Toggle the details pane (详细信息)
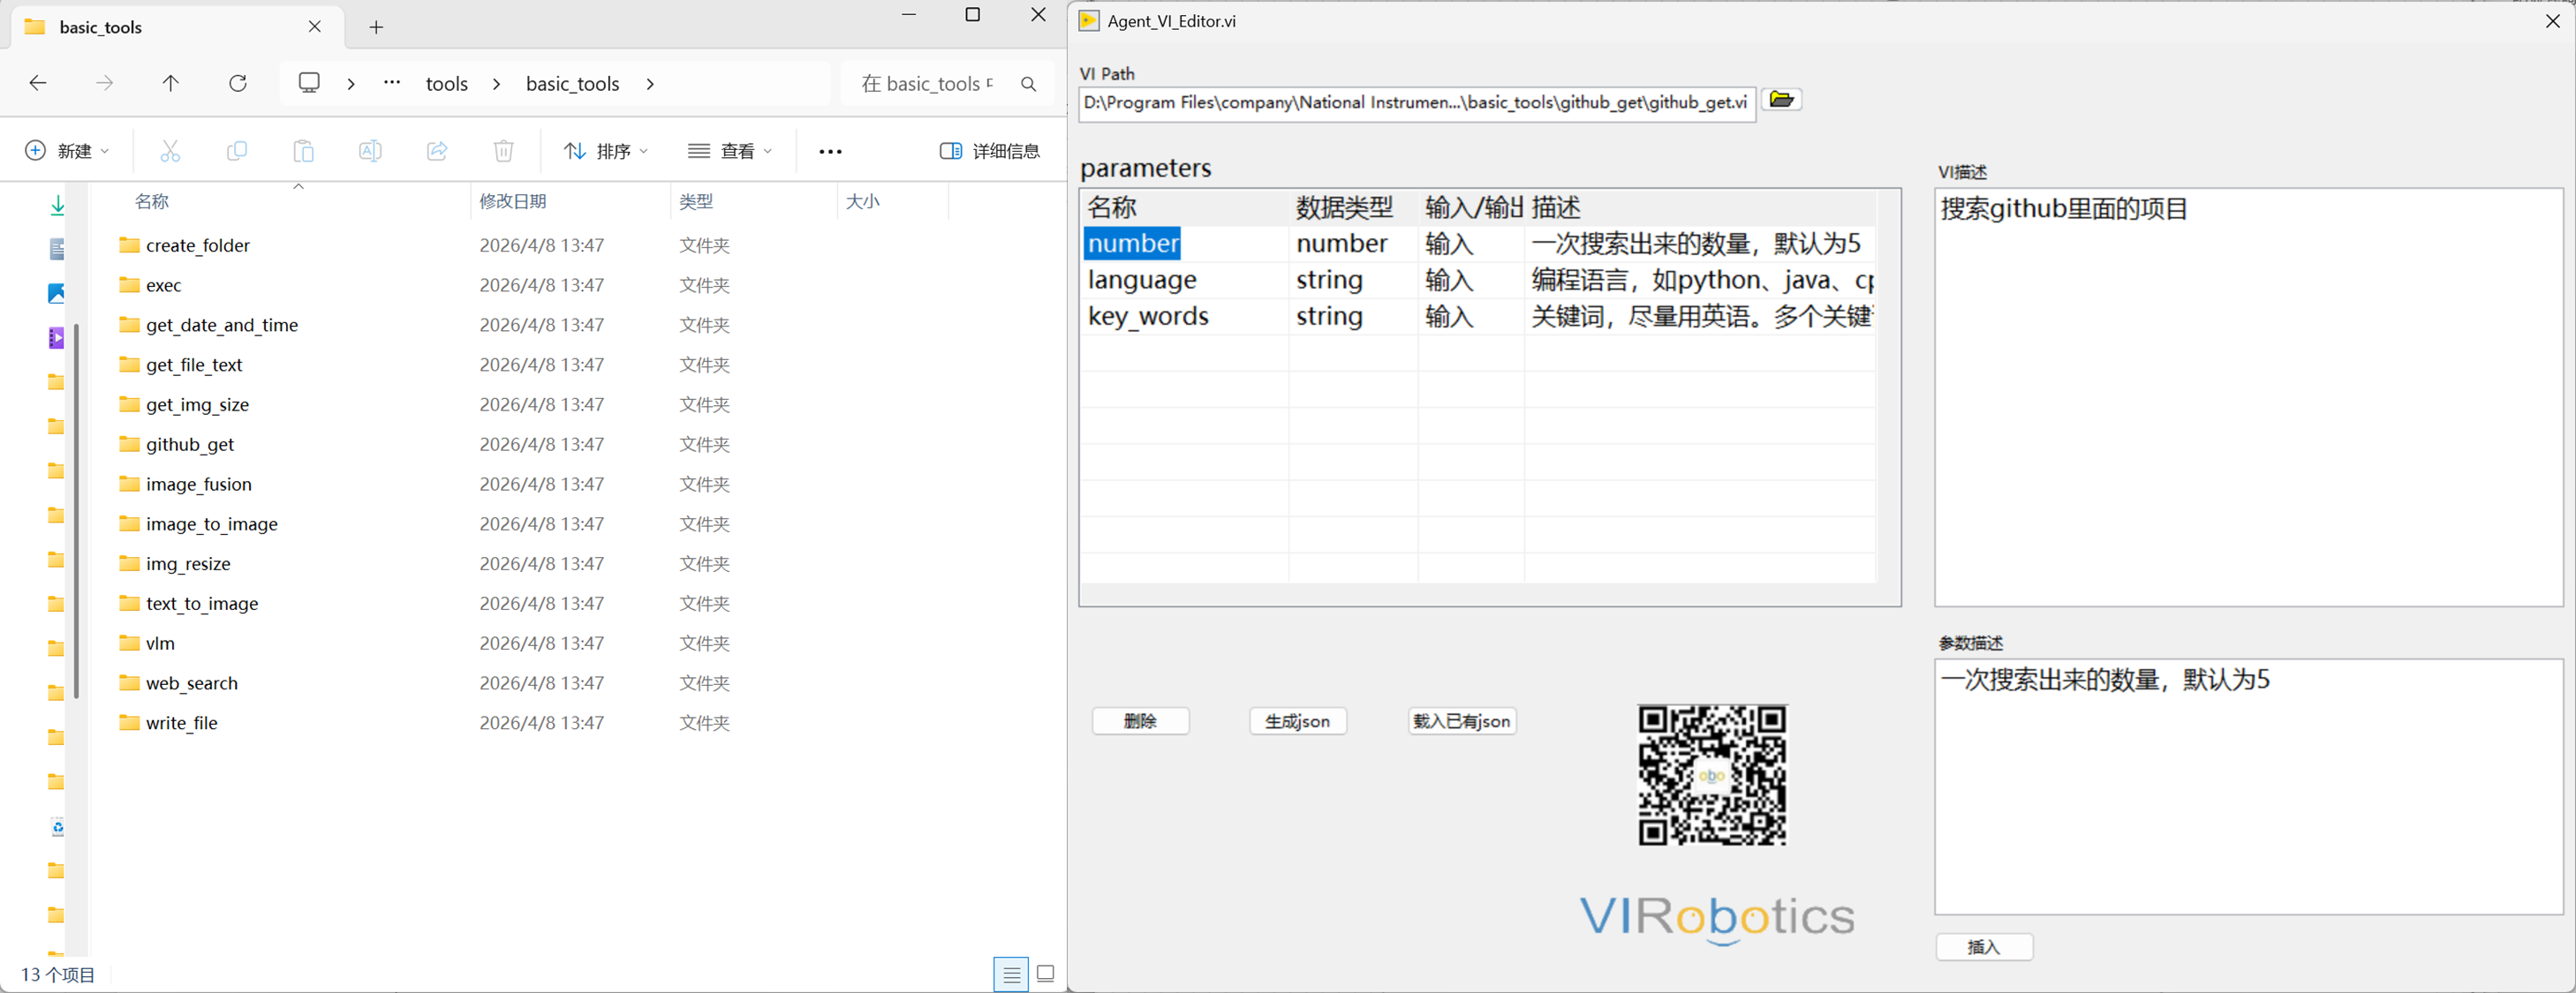This screenshot has height=993, width=2576. tap(989, 151)
